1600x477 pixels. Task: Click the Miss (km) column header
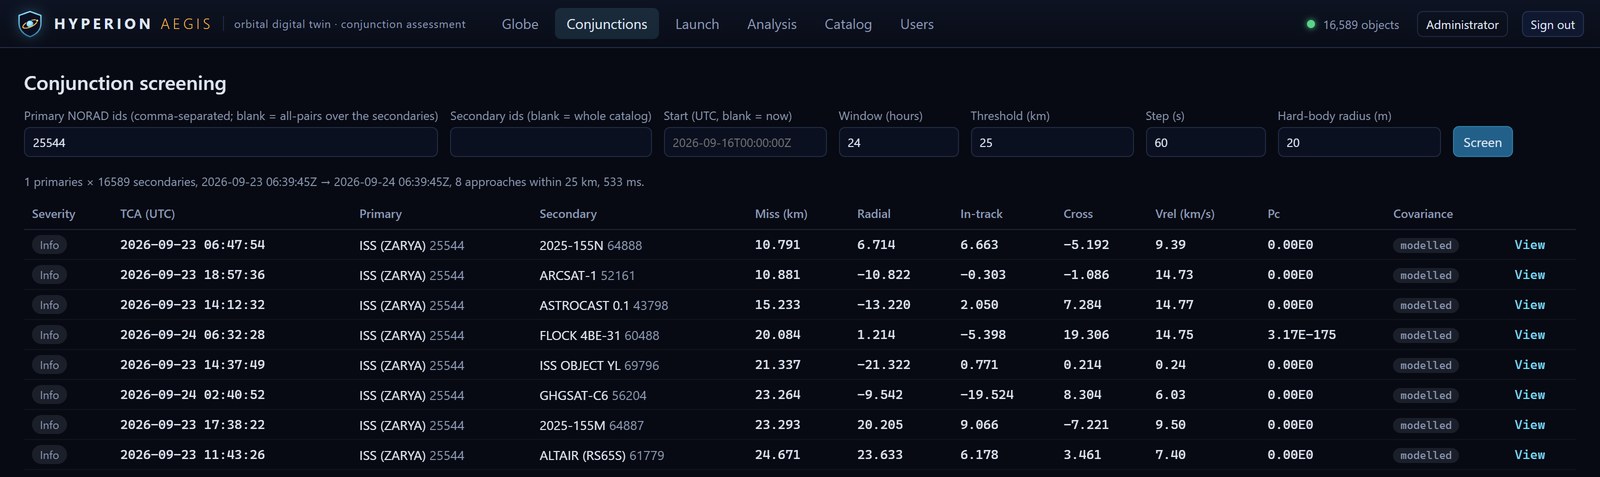coord(781,214)
